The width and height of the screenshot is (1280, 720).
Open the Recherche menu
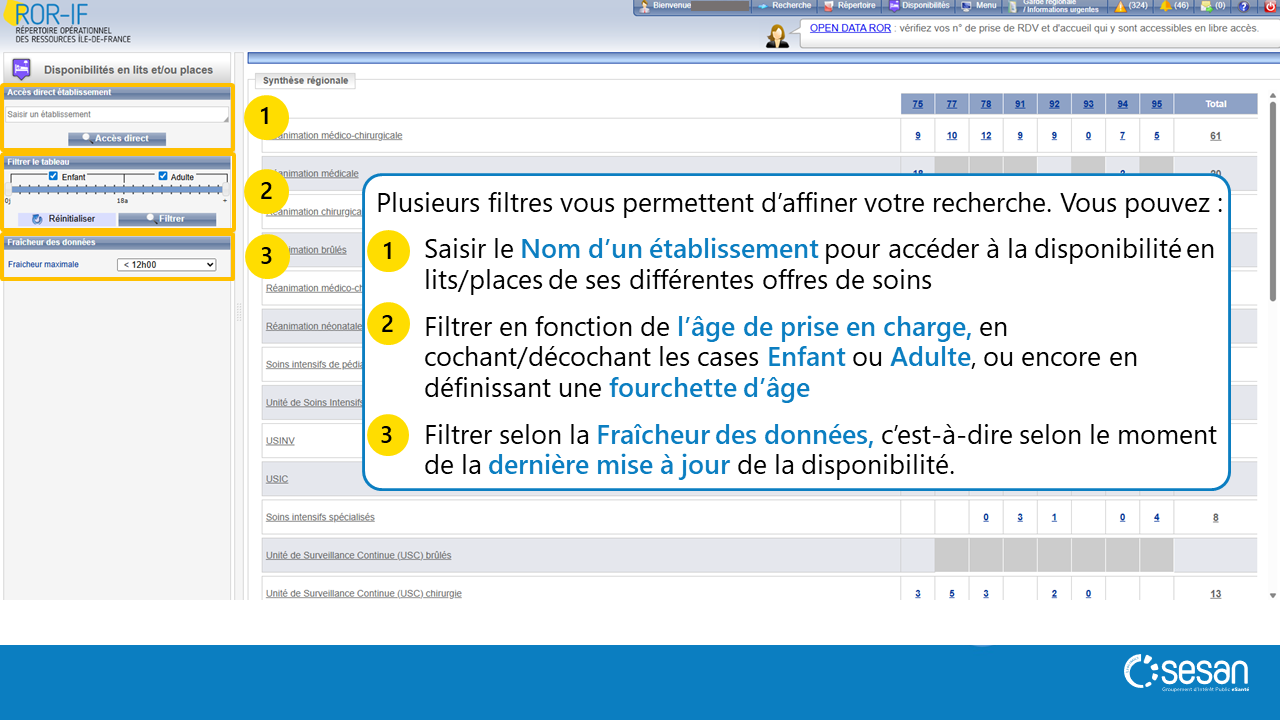click(785, 6)
